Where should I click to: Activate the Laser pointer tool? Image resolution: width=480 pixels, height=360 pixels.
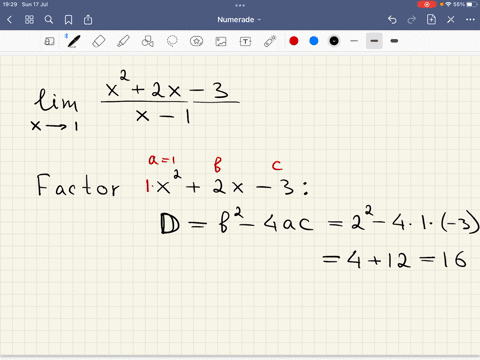pos(270,41)
